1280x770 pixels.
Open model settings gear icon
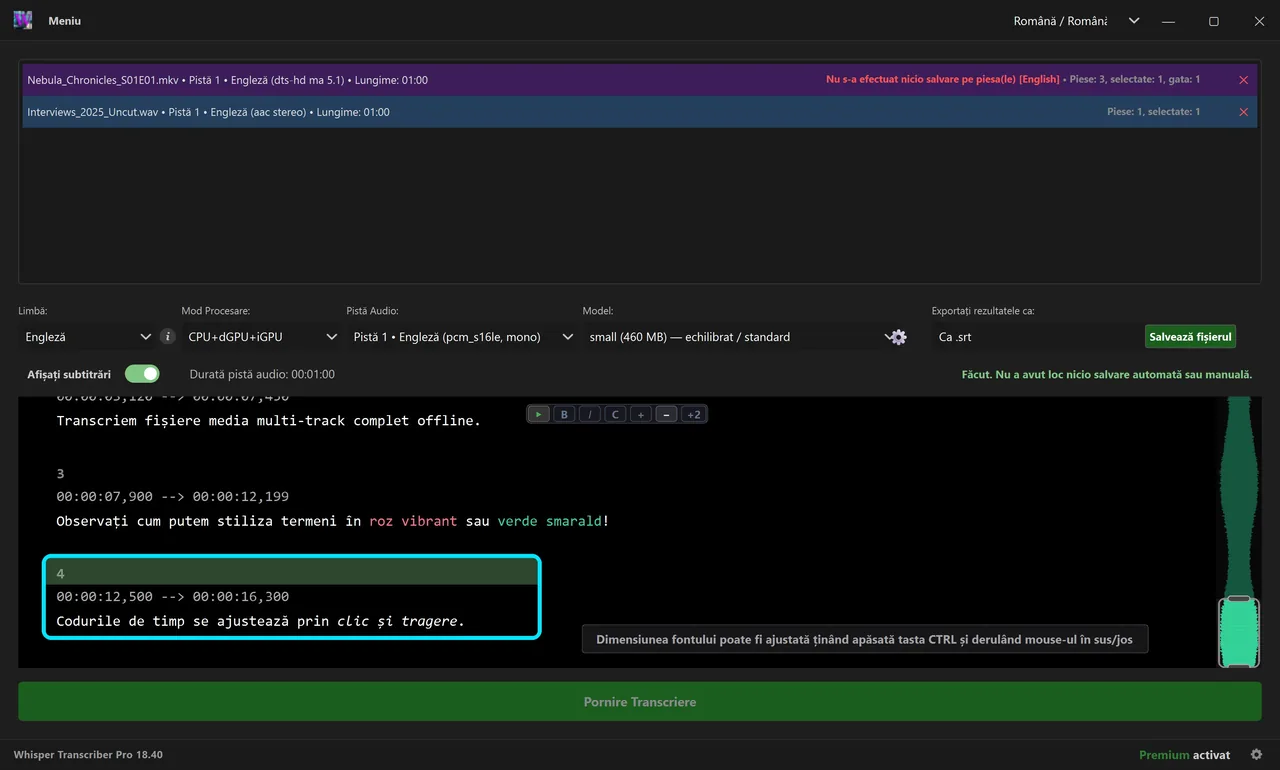[x=897, y=337]
